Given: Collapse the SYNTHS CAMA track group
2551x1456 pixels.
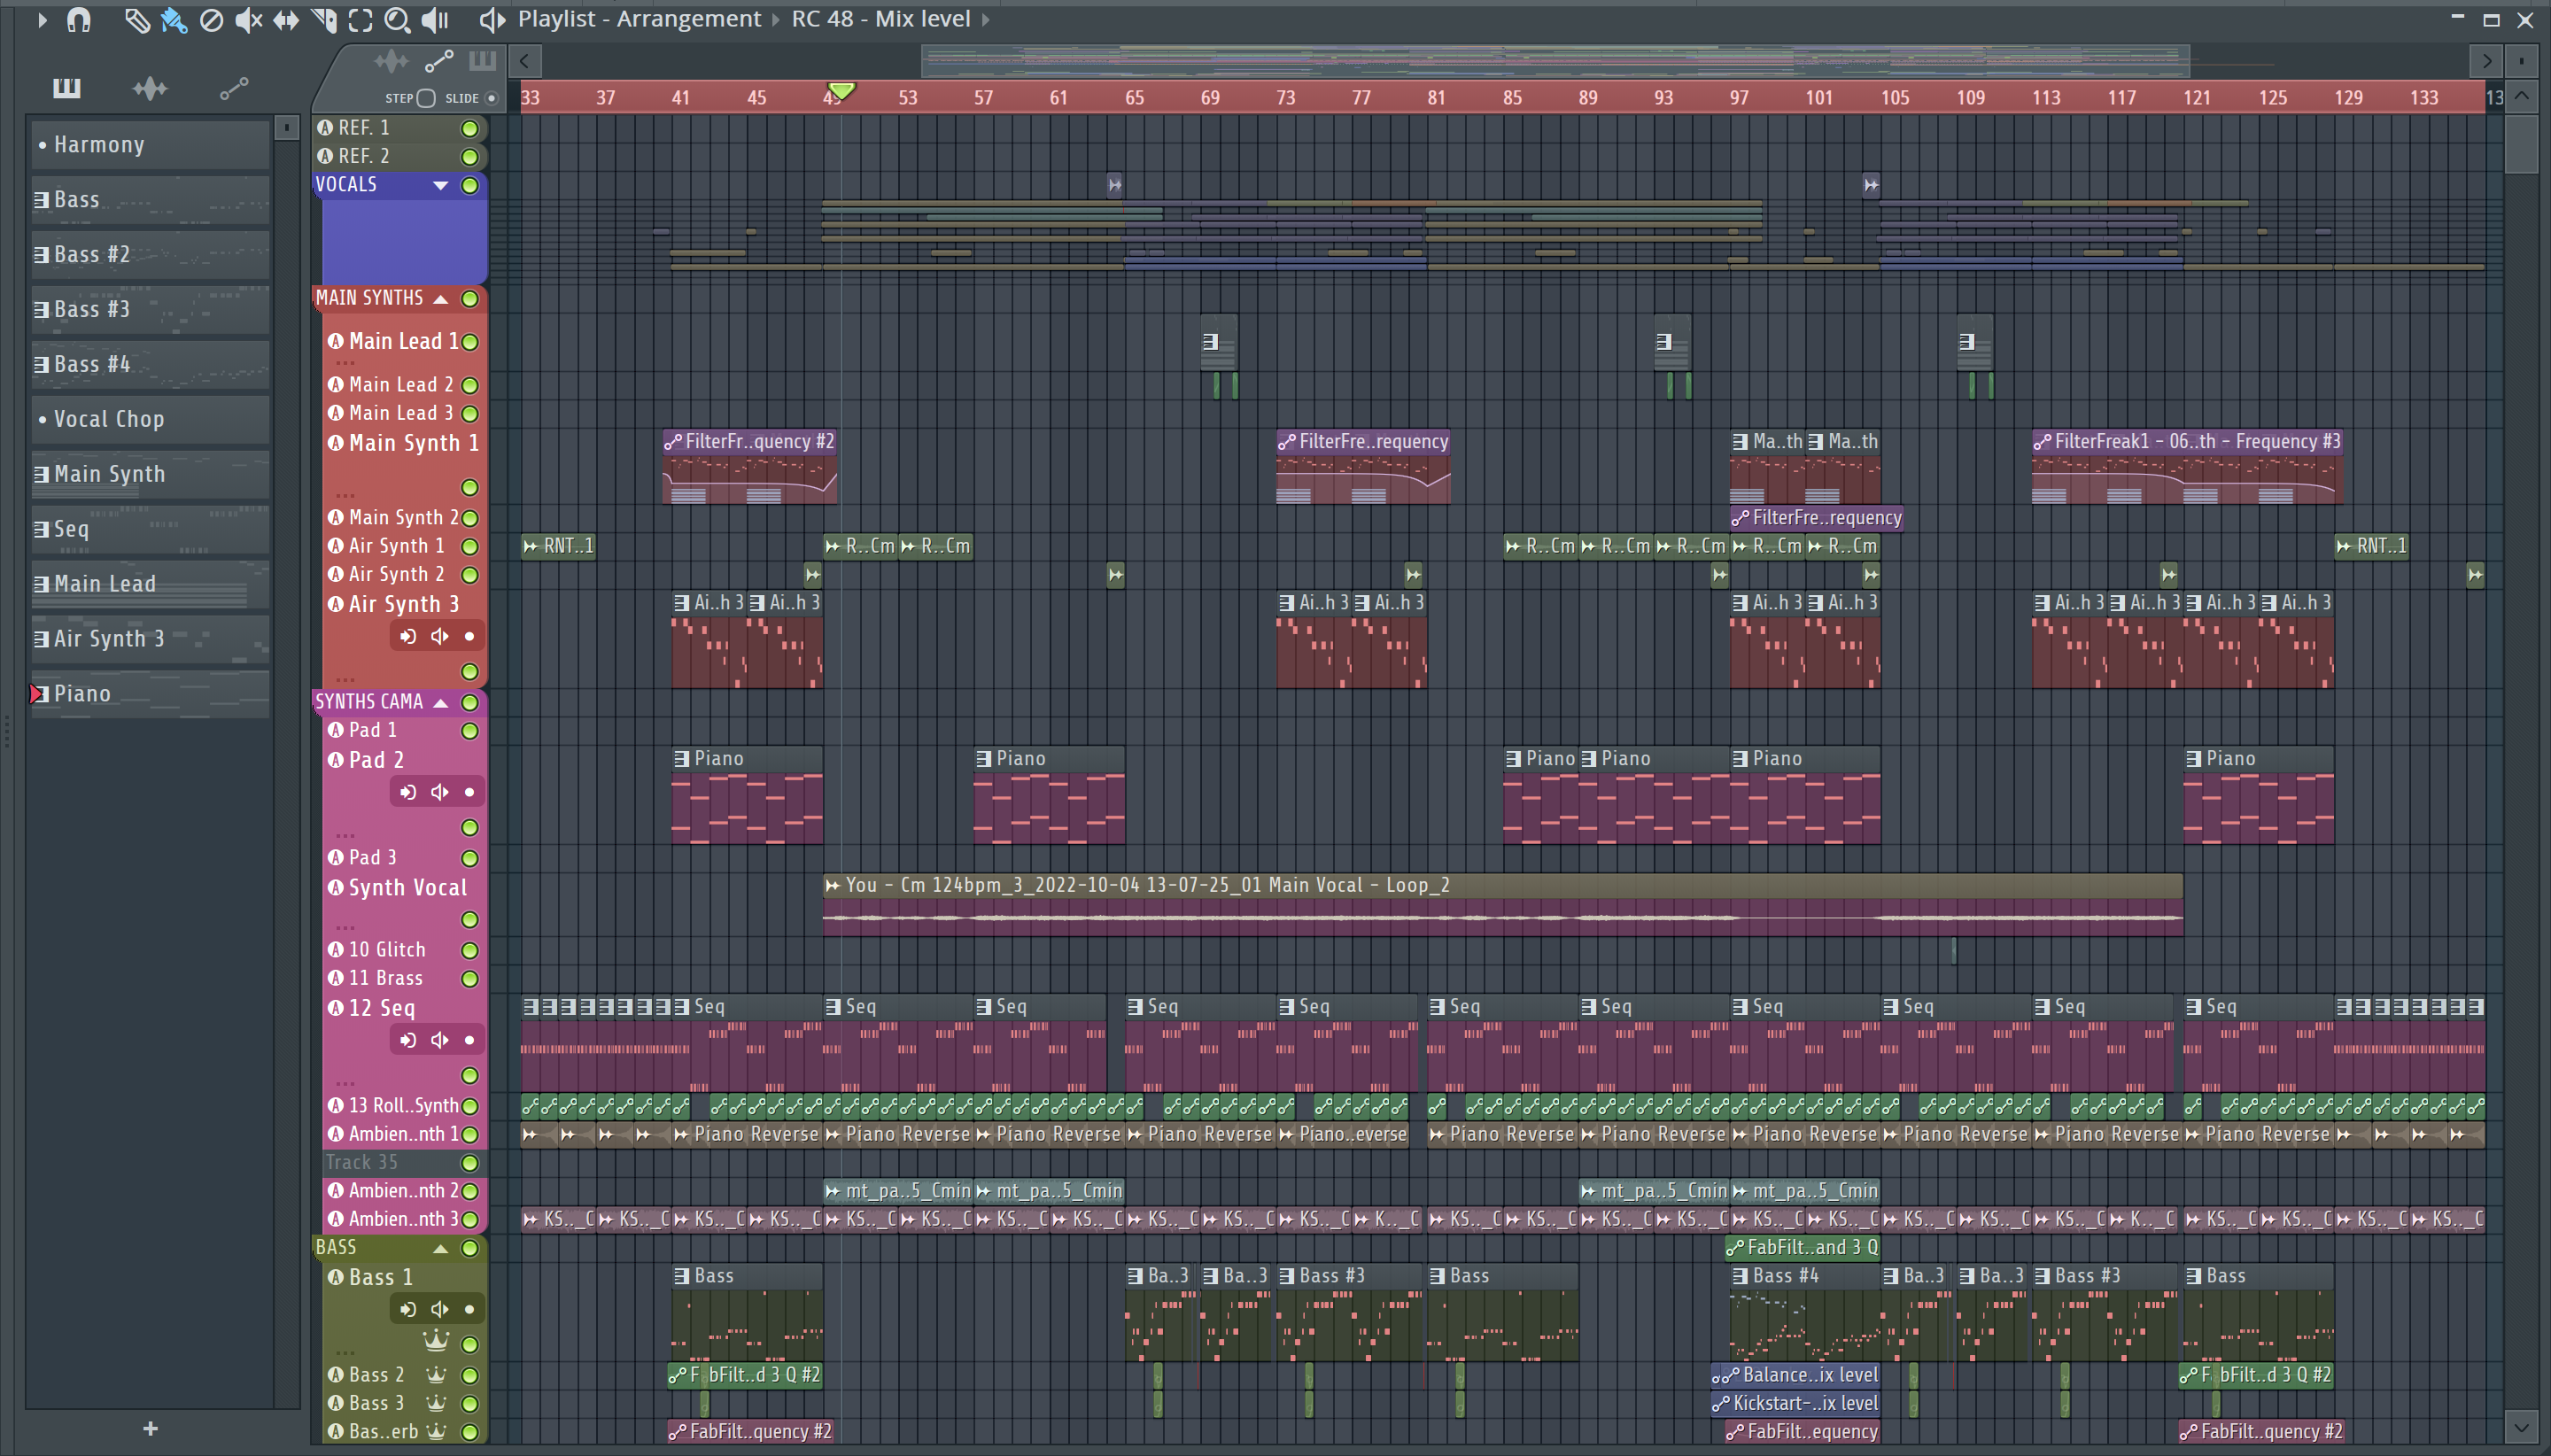Looking at the screenshot, I should point(440,702).
